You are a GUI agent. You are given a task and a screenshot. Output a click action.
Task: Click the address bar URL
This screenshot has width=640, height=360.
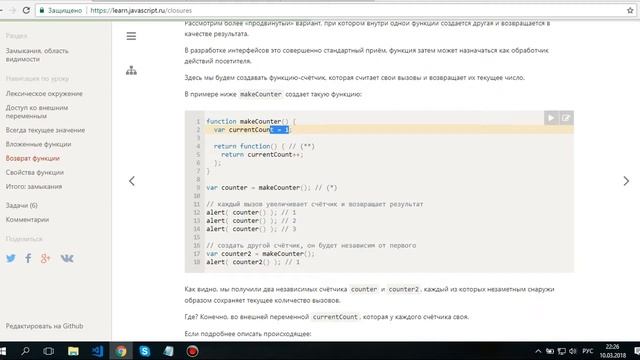click(x=141, y=11)
